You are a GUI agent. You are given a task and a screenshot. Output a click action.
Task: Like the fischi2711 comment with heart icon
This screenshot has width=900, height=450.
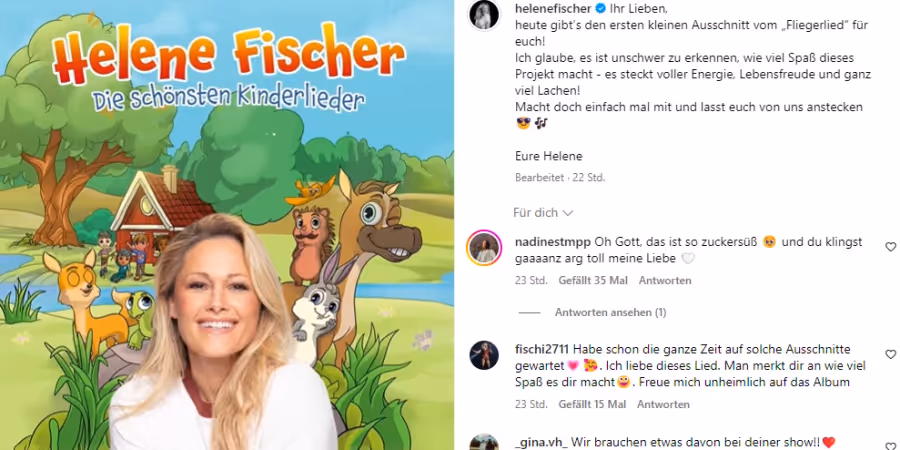(x=890, y=354)
